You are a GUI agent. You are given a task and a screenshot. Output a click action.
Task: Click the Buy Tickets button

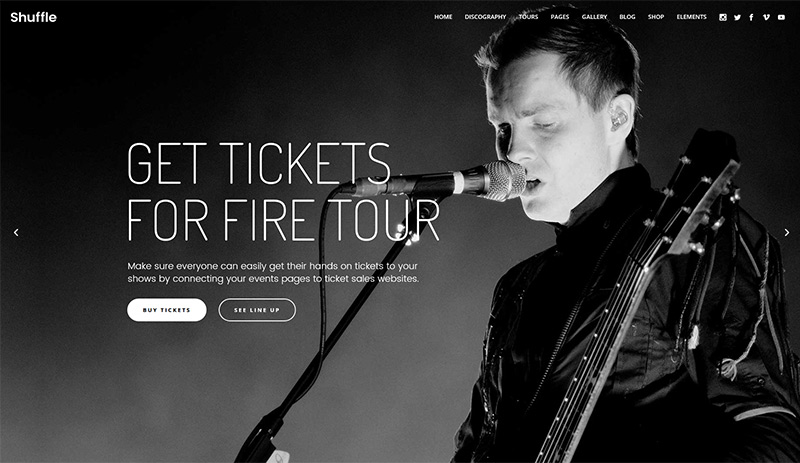(x=167, y=310)
